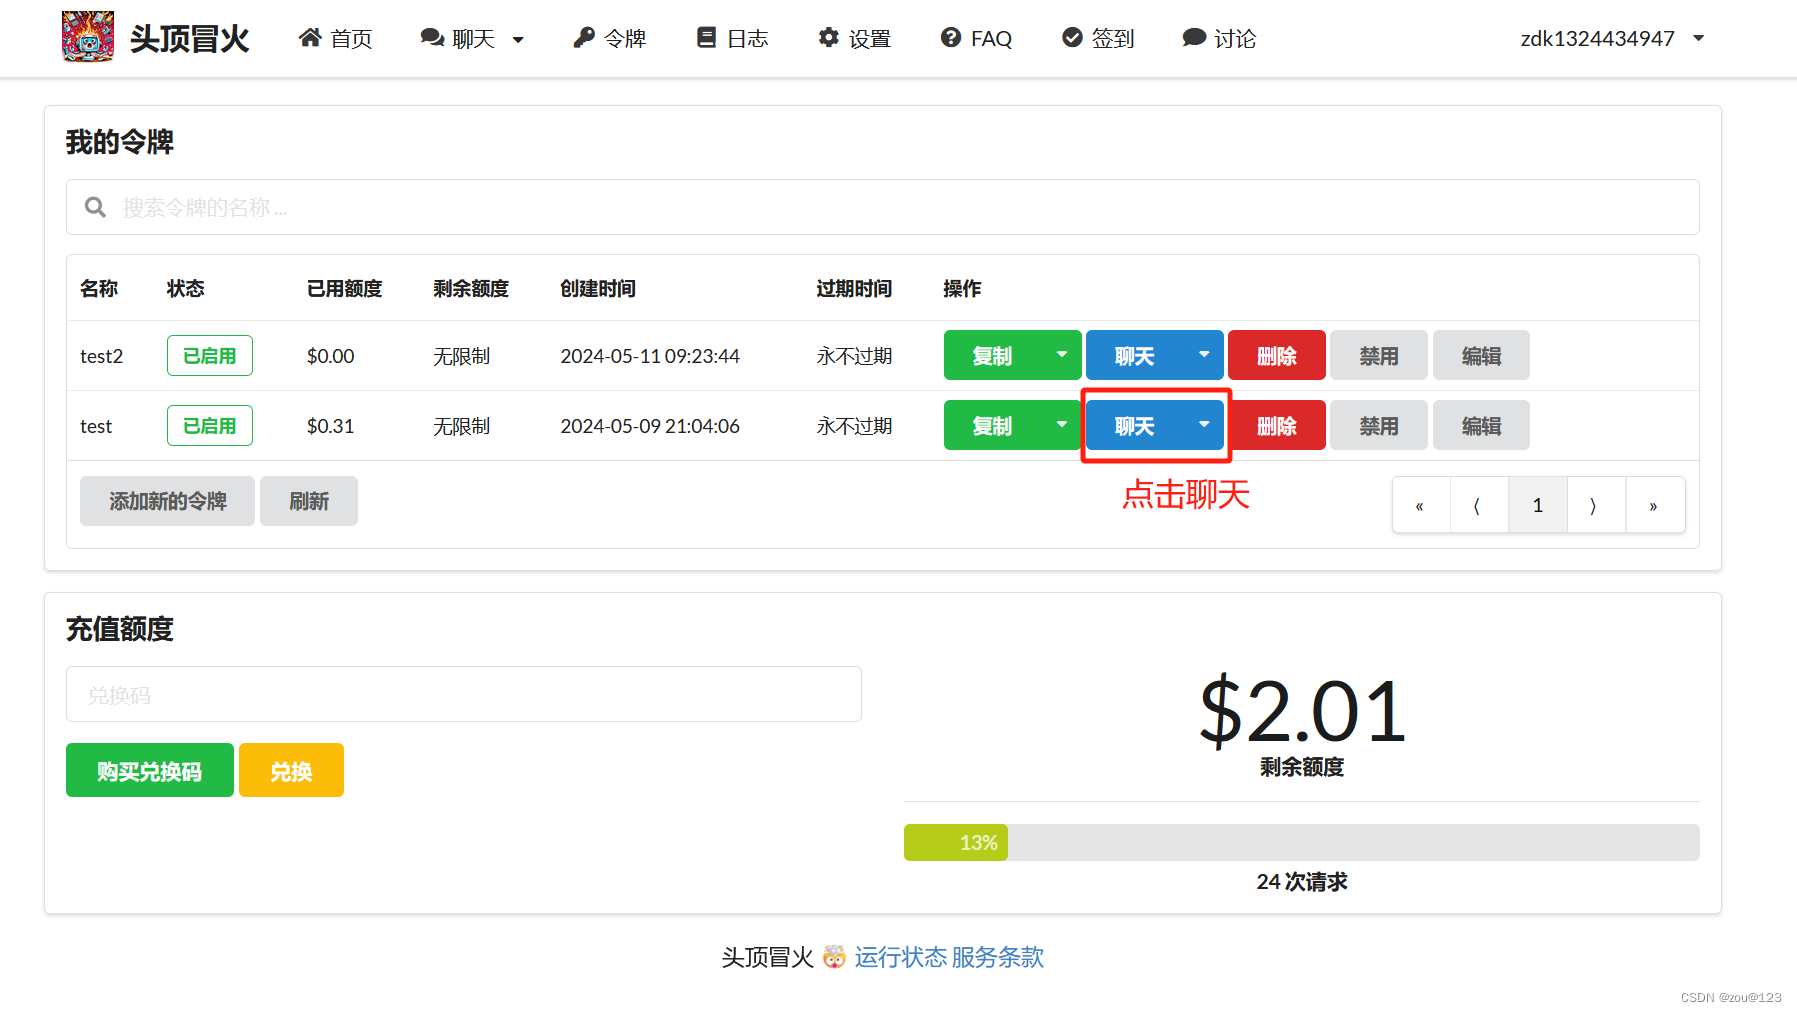
Task: Copy the test token with 复制
Action: [x=992, y=426]
